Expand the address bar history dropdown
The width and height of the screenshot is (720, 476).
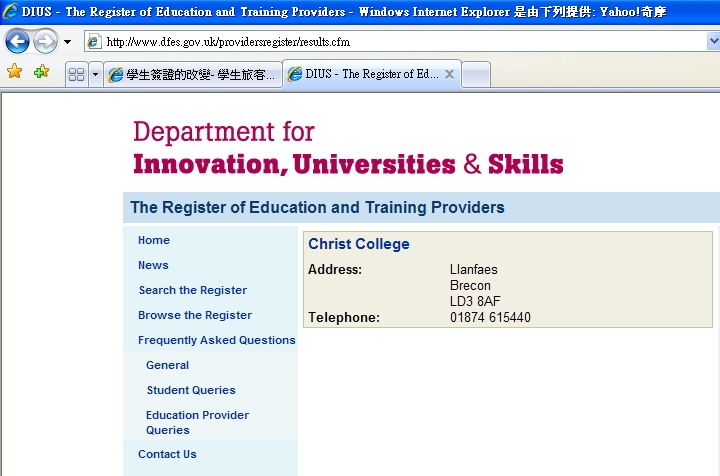713,41
